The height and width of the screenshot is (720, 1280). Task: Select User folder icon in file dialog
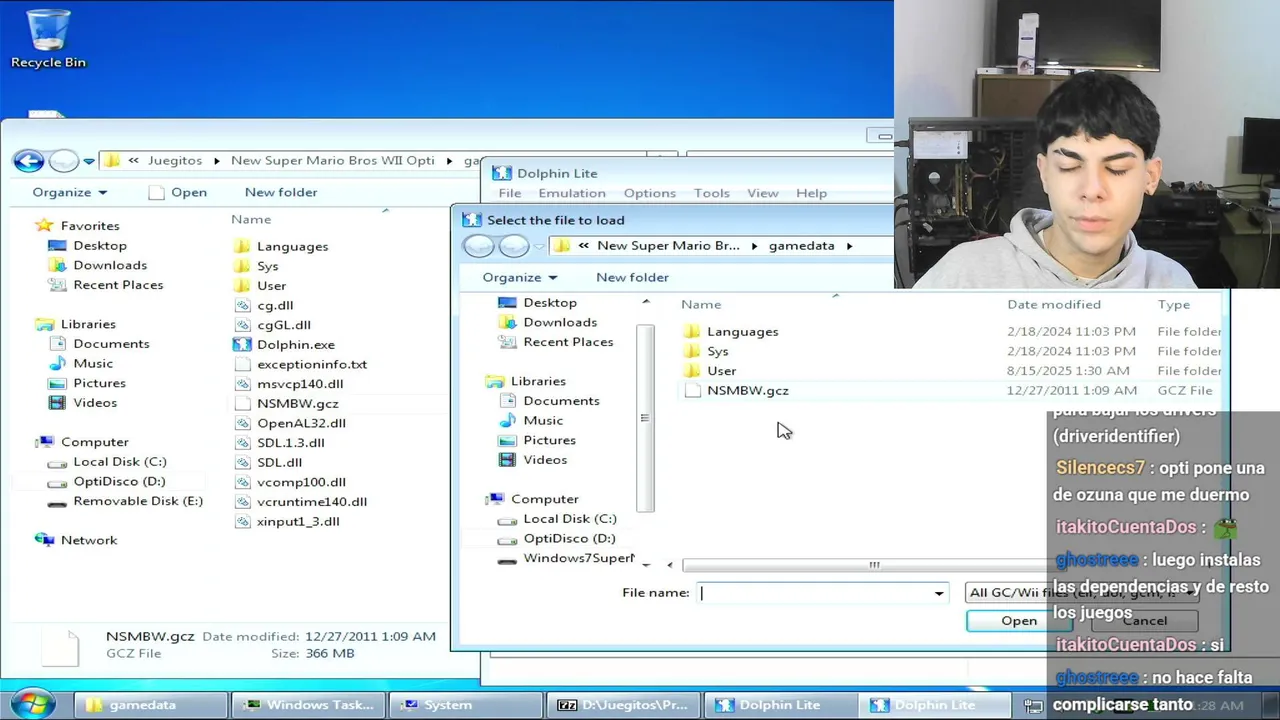[x=692, y=371]
